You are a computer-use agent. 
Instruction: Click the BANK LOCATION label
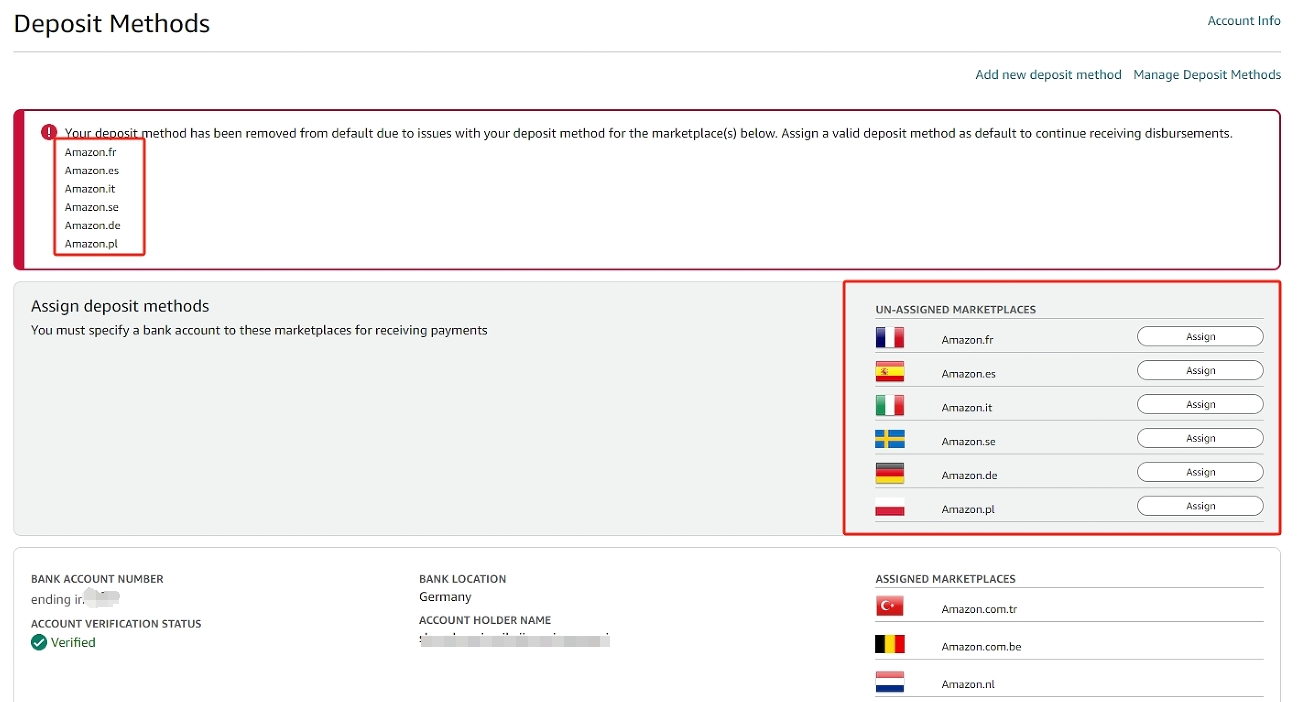[462, 579]
